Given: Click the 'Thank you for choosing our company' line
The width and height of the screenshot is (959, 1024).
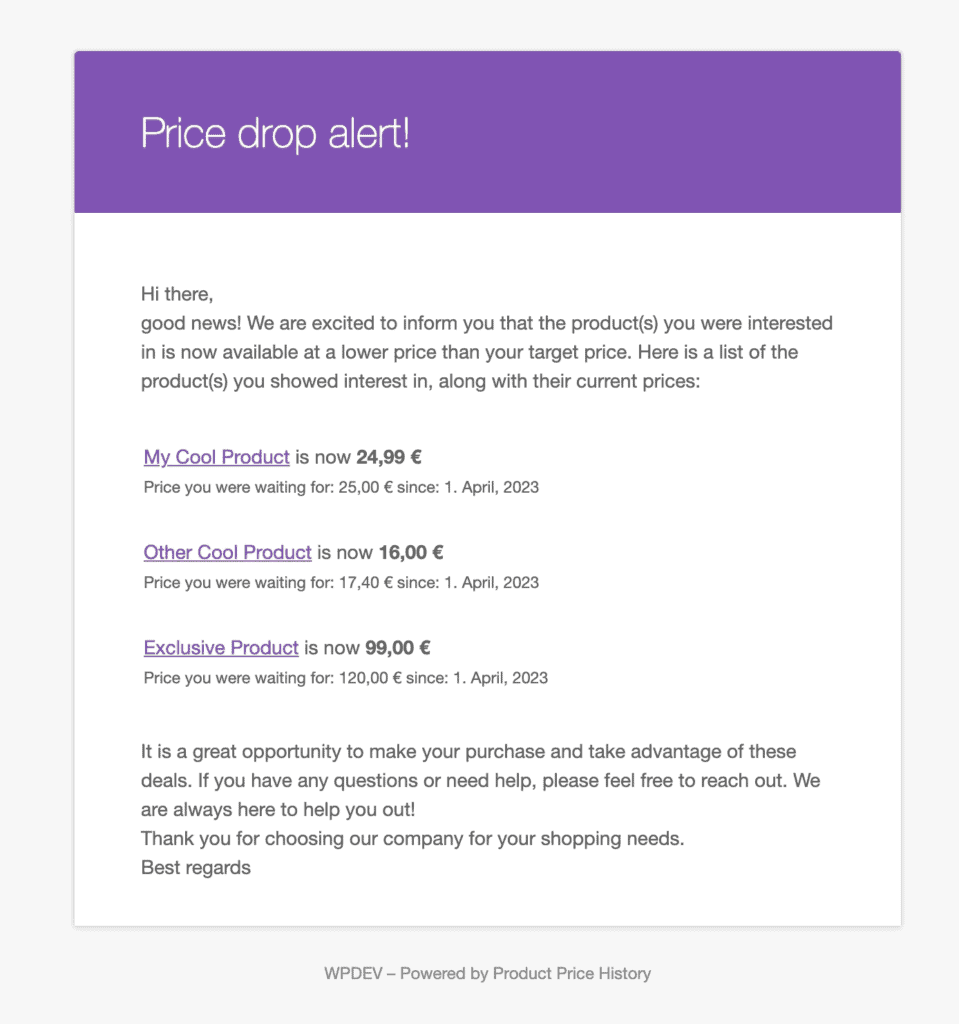Looking at the screenshot, I should point(412,838).
